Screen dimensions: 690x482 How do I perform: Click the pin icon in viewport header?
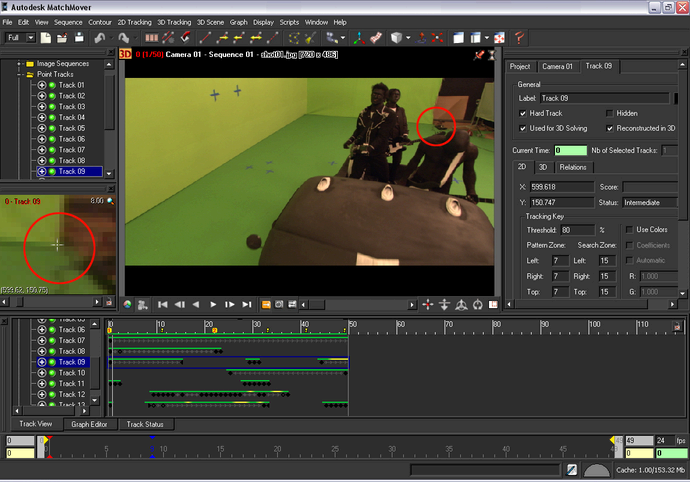[479, 55]
